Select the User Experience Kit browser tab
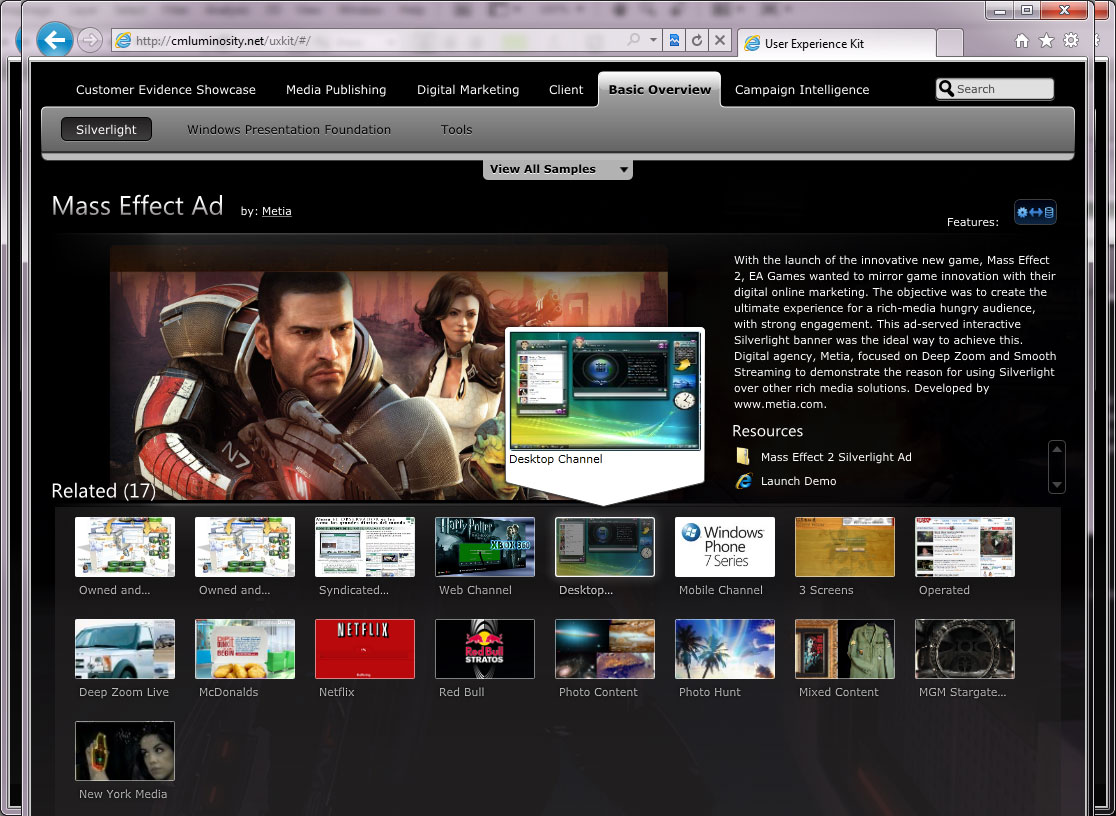1116x816 pixels. point(836,43)
